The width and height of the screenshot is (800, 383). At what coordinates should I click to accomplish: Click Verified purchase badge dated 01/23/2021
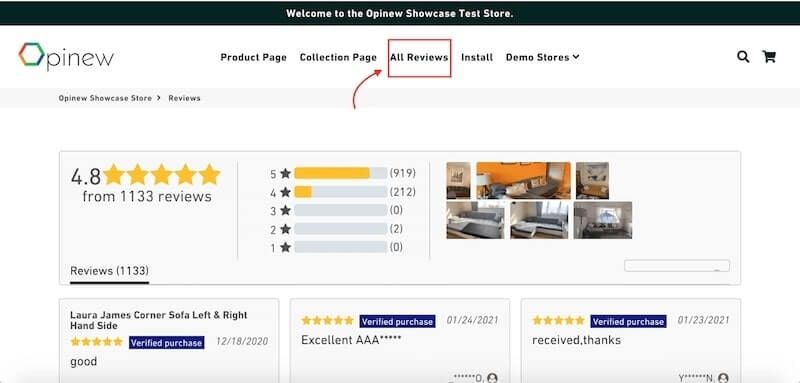(628, 321)
